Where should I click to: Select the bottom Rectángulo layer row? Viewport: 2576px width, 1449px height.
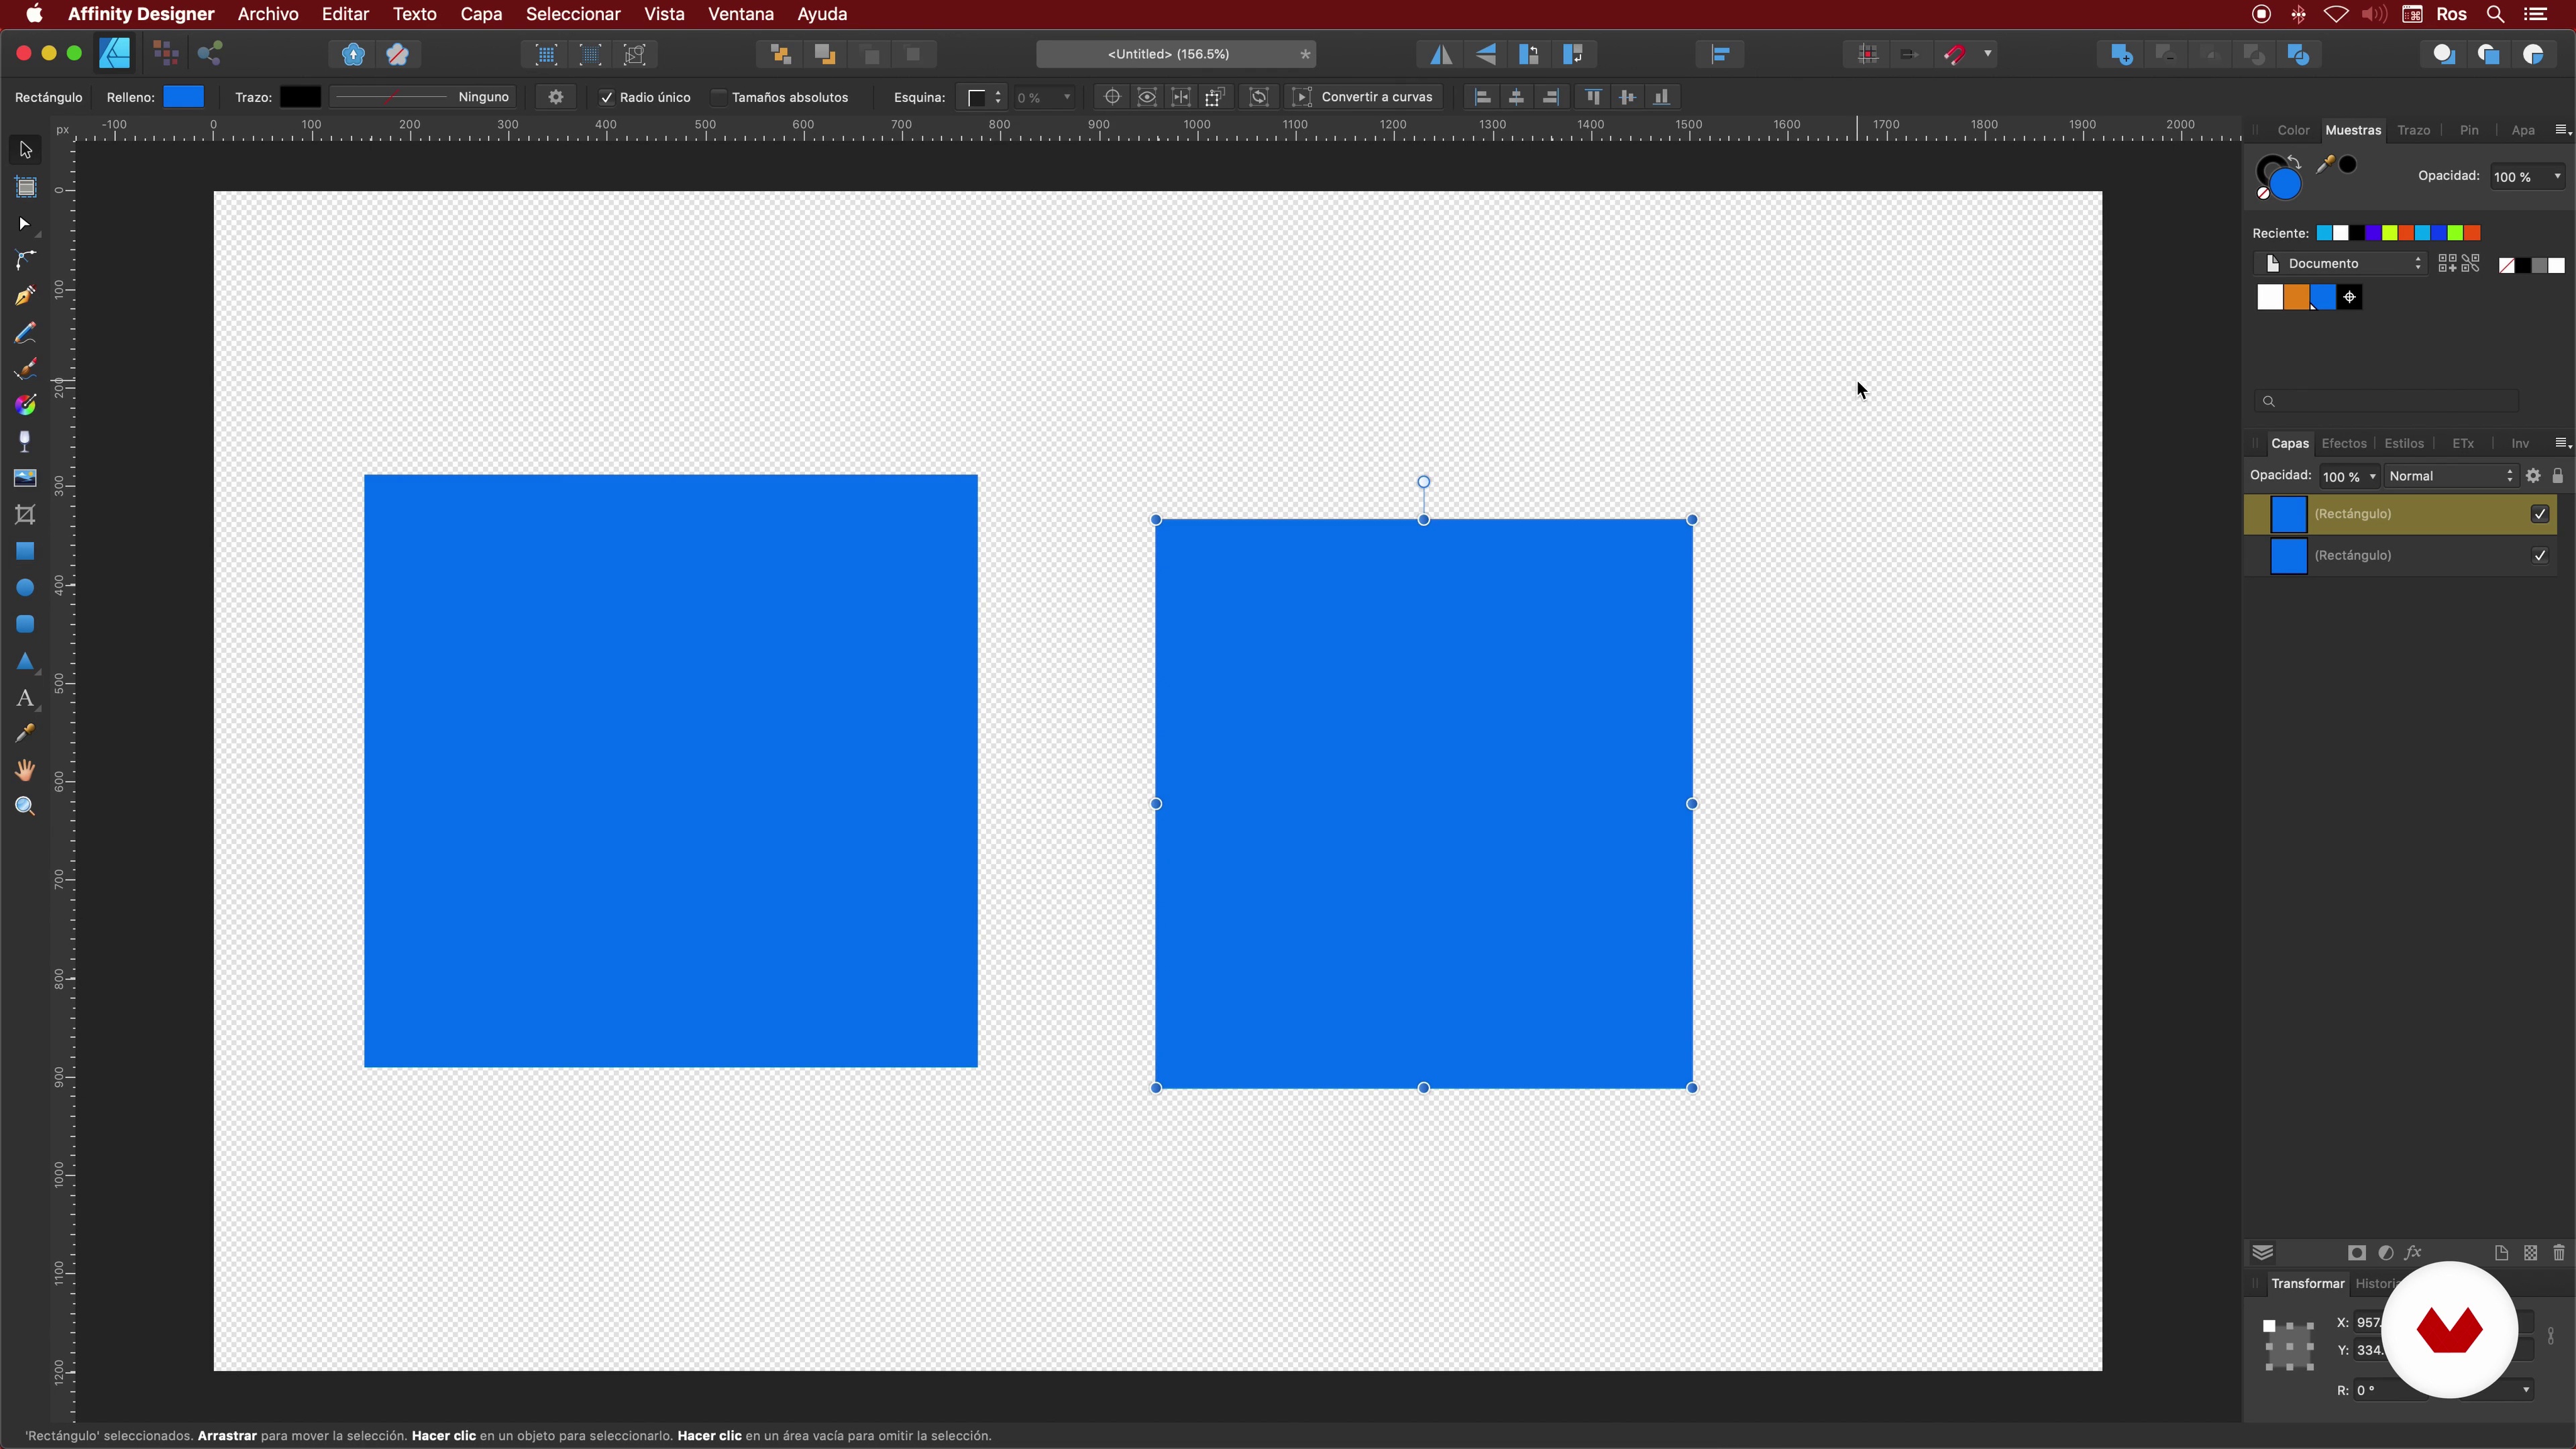point(2401,555)
